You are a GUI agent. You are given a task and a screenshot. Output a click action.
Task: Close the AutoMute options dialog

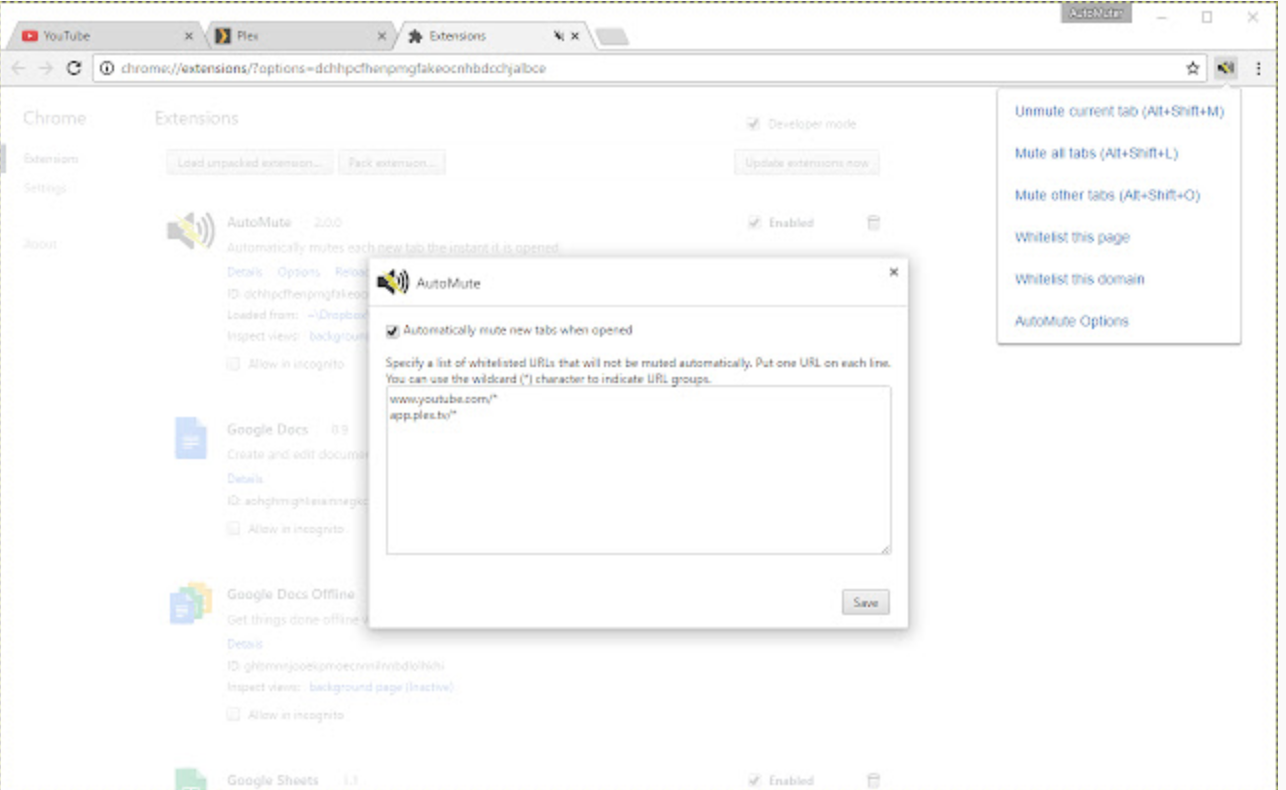(893, 272)
